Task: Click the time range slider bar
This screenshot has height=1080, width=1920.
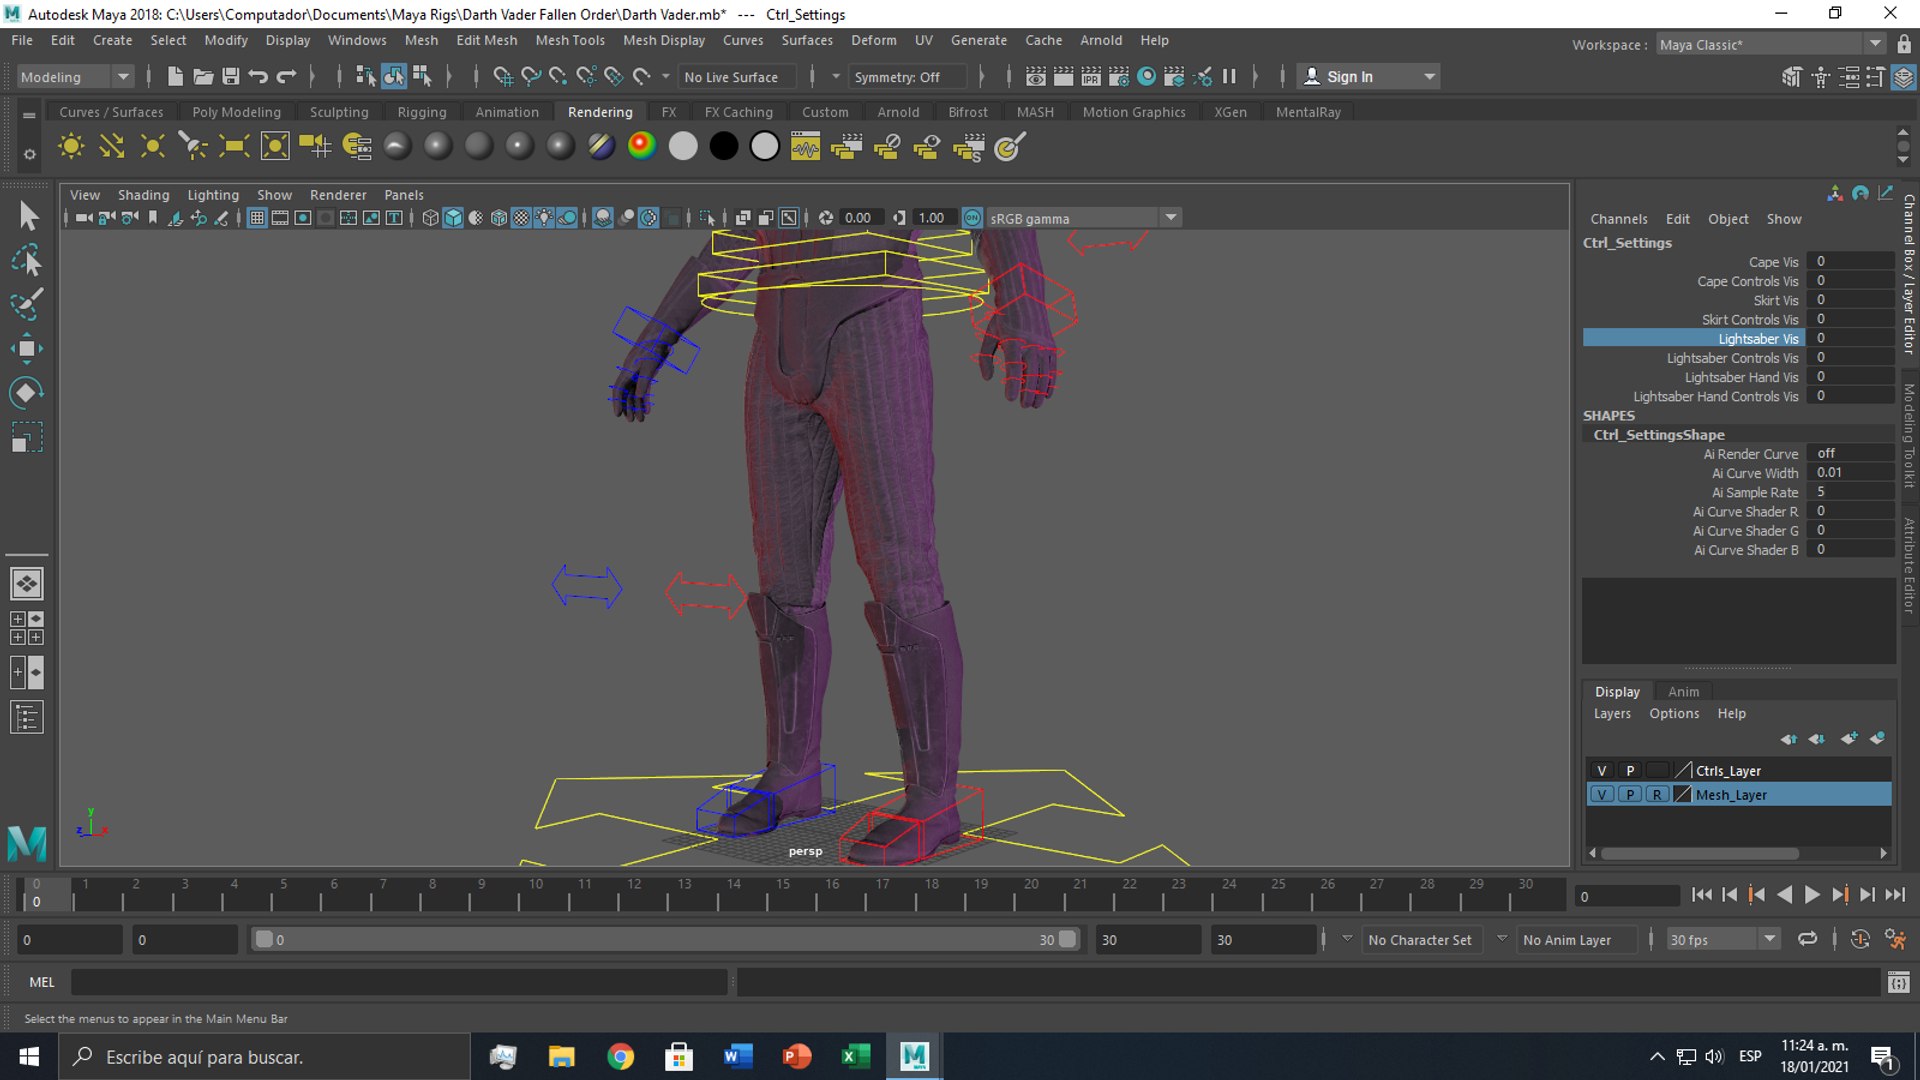Action: pyautogui.click(x=665, y=939)
